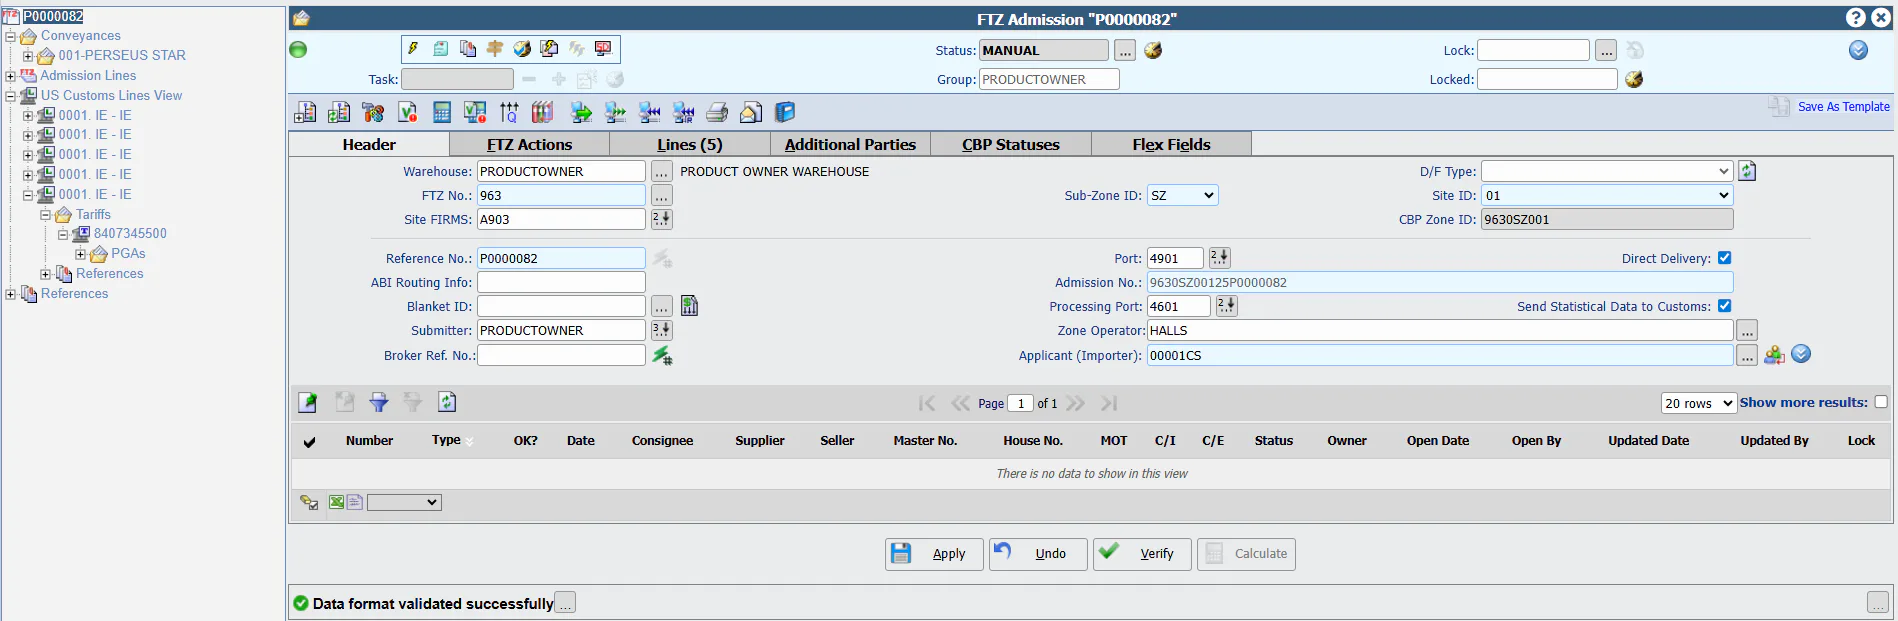Screen dimensions: 1898x621
Task: Click the Warehouse lookup ellipsis button
Action: (x=661, y=171)
